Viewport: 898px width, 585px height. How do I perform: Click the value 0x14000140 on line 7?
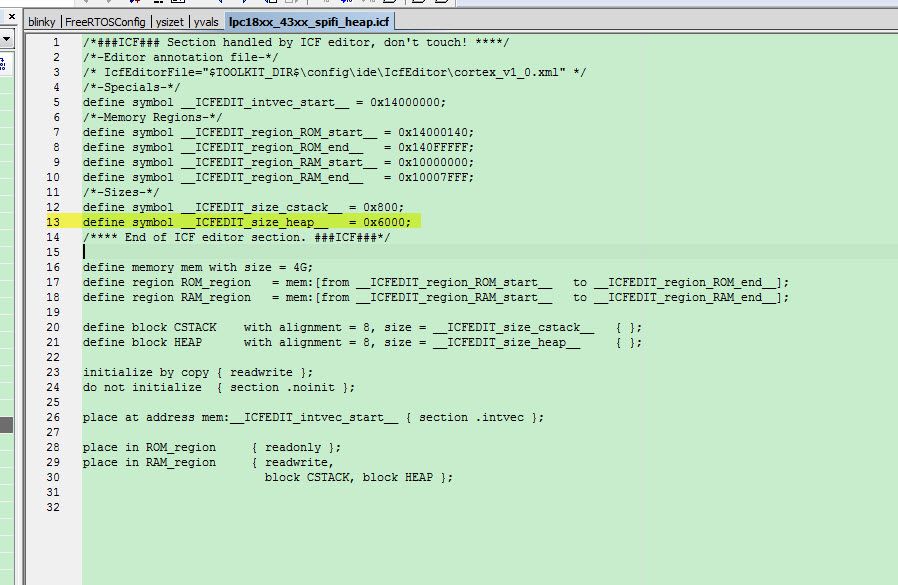432,132
